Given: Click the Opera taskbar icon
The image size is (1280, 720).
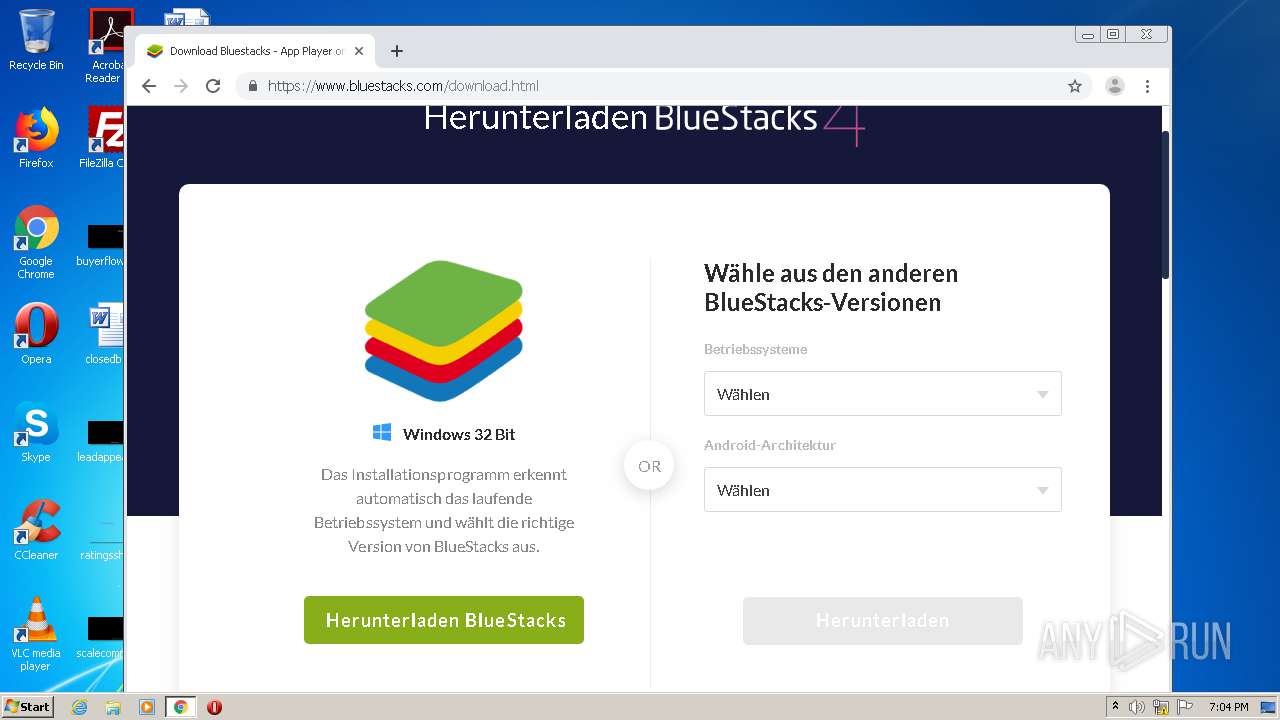Looking at the screenshot, I should pyautogui.click(x=214, y=707).
